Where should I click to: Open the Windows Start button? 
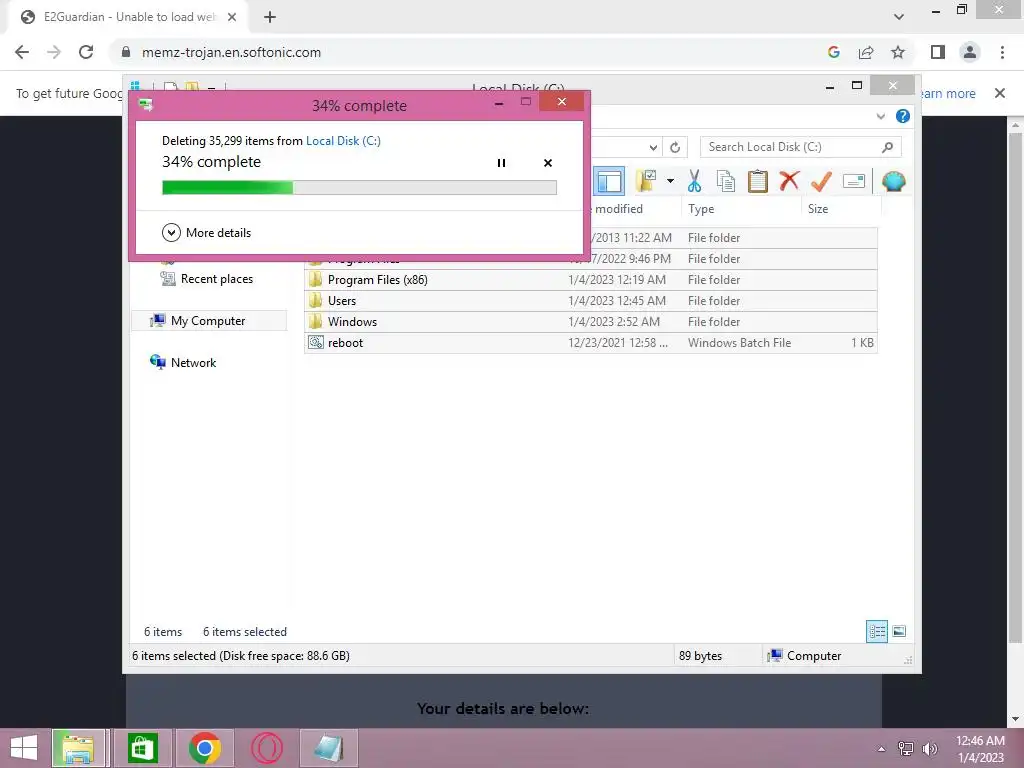coord(24,748)
